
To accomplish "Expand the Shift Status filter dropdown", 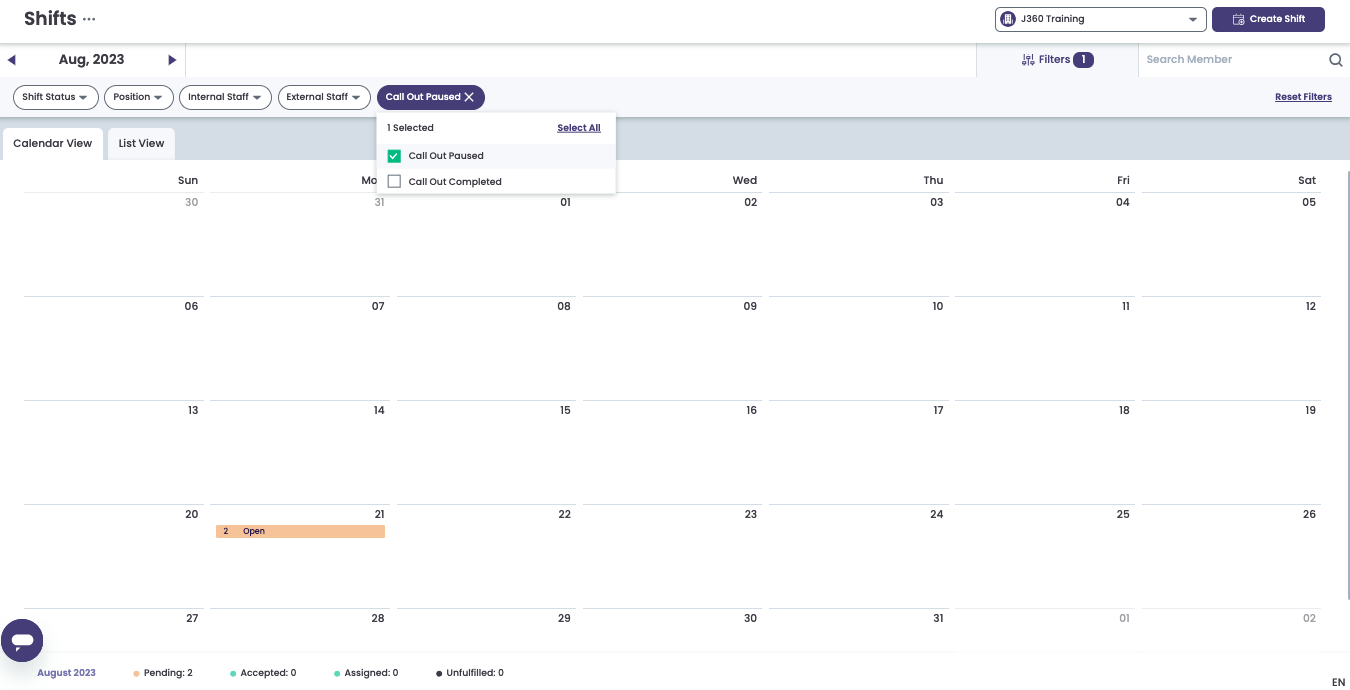I will click(55, 97).
